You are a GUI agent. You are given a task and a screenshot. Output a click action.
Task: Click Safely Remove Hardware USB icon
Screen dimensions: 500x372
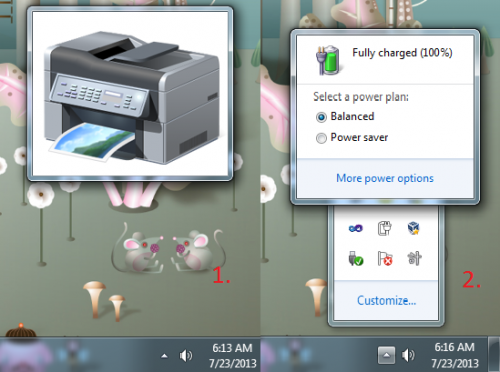(x=356, y=258)
